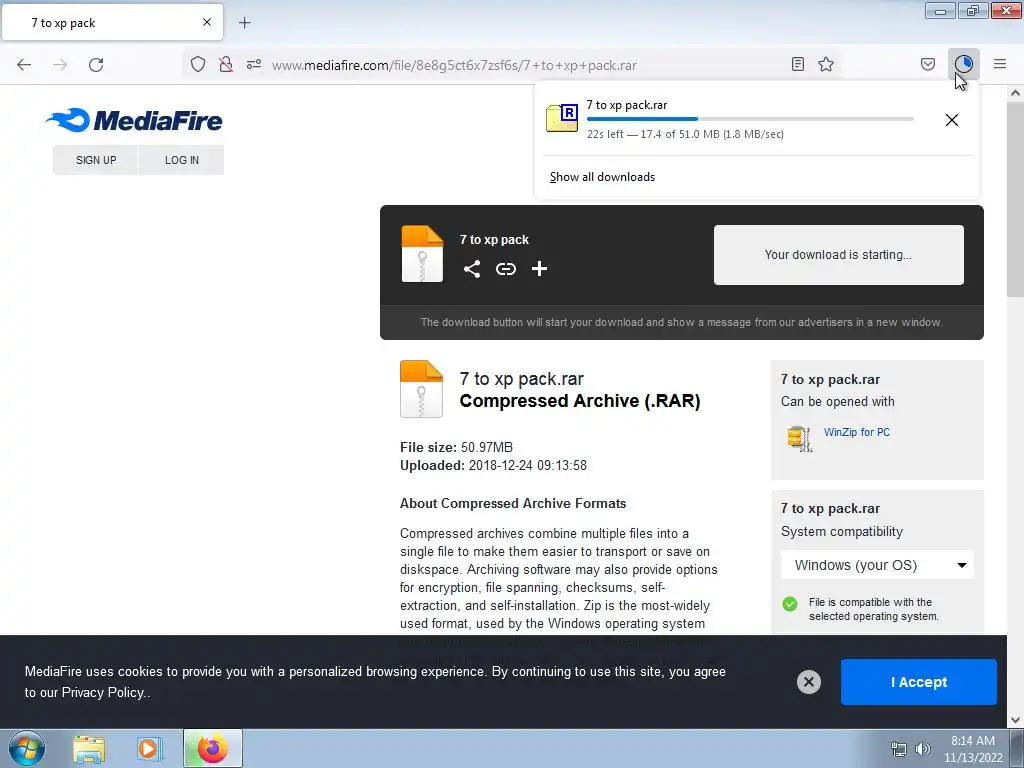Viewport: 1024px width, 768px height.
Task: Click the network tray icon
Action: pos(899,749)
